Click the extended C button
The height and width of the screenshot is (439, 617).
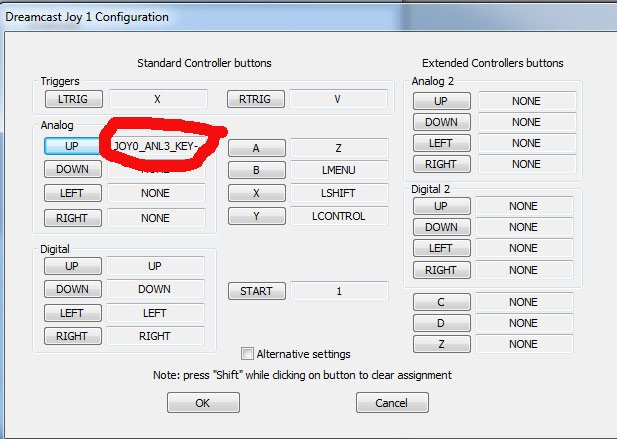tap(442, 302)
